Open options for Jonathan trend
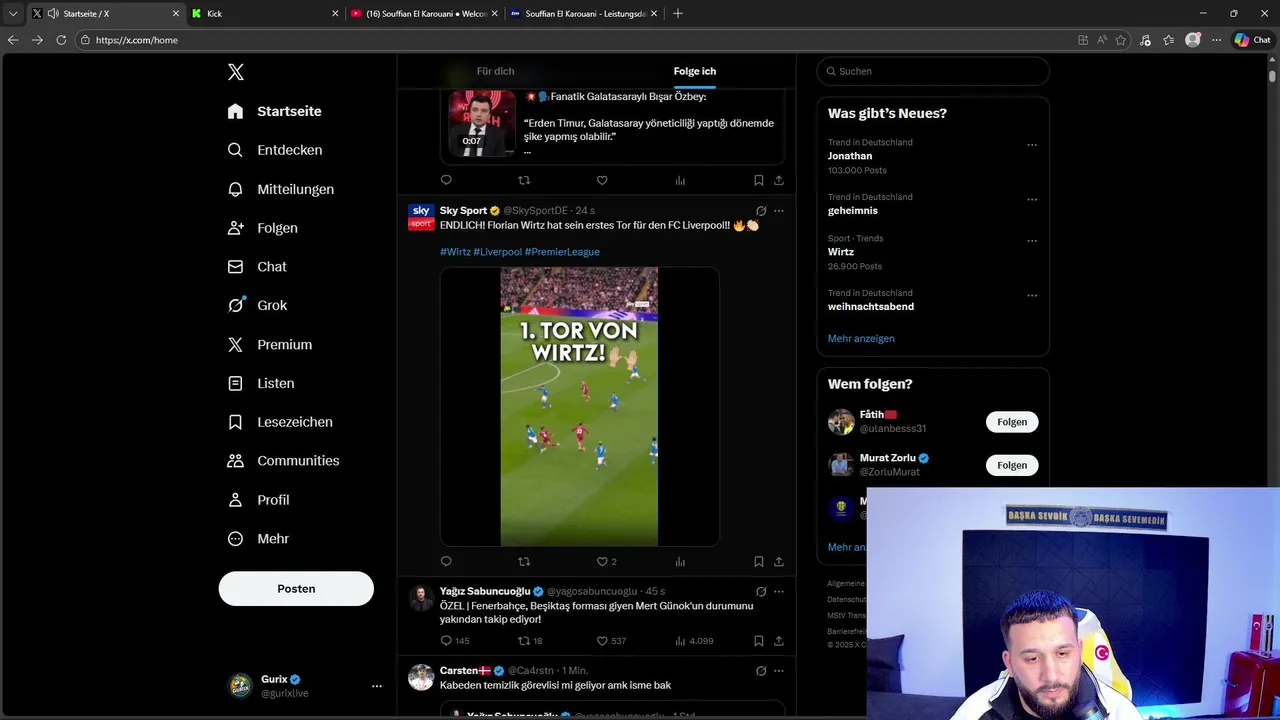 click(1032, 145)
